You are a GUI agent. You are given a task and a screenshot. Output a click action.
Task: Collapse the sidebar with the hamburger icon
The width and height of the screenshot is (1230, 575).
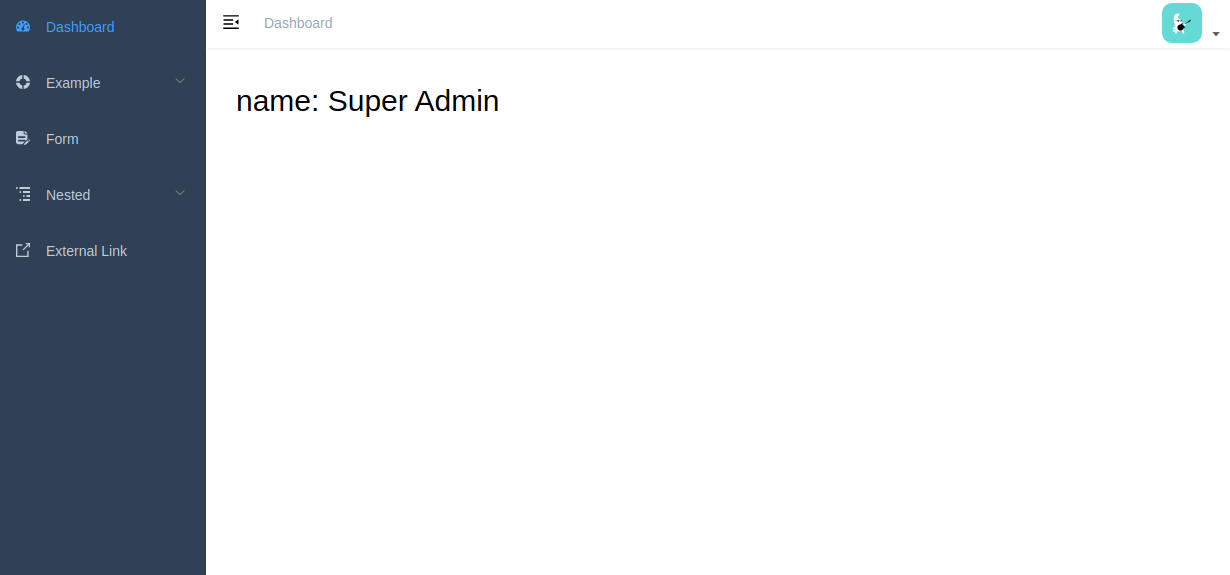click(x=231, y=22)
